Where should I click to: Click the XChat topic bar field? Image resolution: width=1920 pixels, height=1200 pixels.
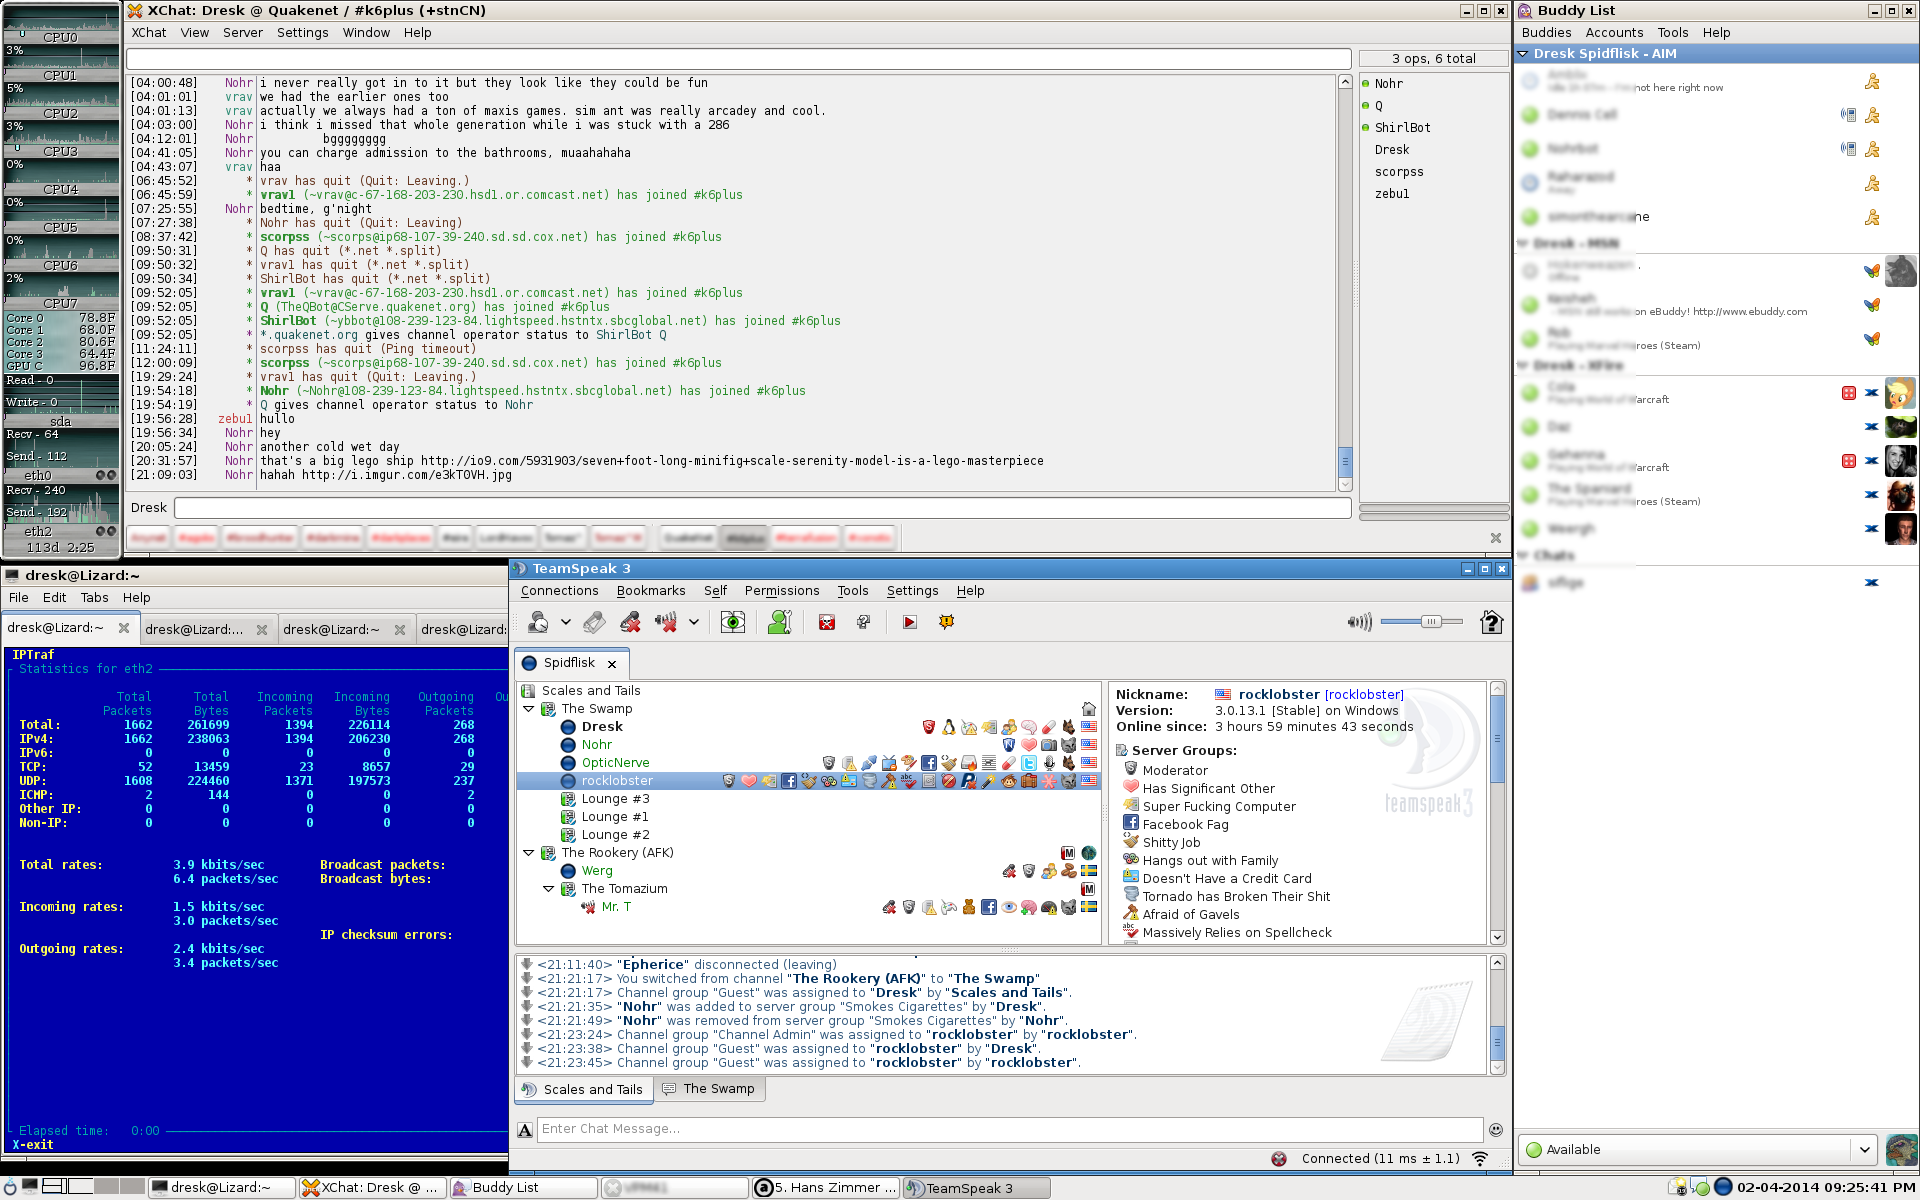coord(739,59)
